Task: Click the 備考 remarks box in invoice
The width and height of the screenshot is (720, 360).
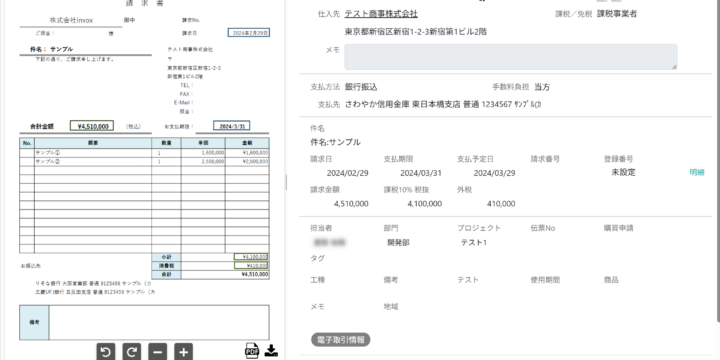Action: click(x=159, y=322)
